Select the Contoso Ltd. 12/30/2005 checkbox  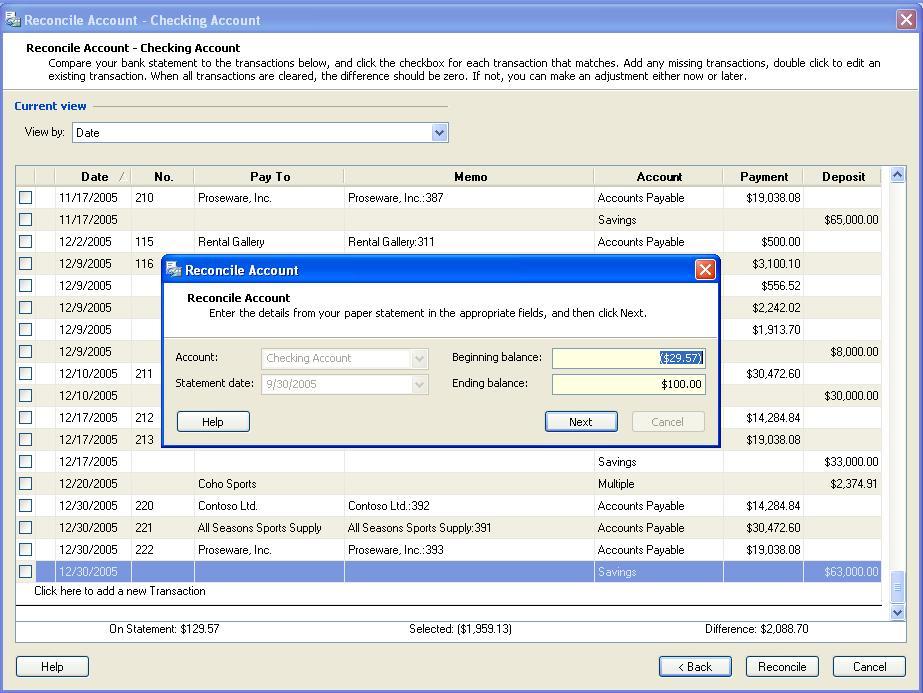pyautogui.click(x=26, y=506)
